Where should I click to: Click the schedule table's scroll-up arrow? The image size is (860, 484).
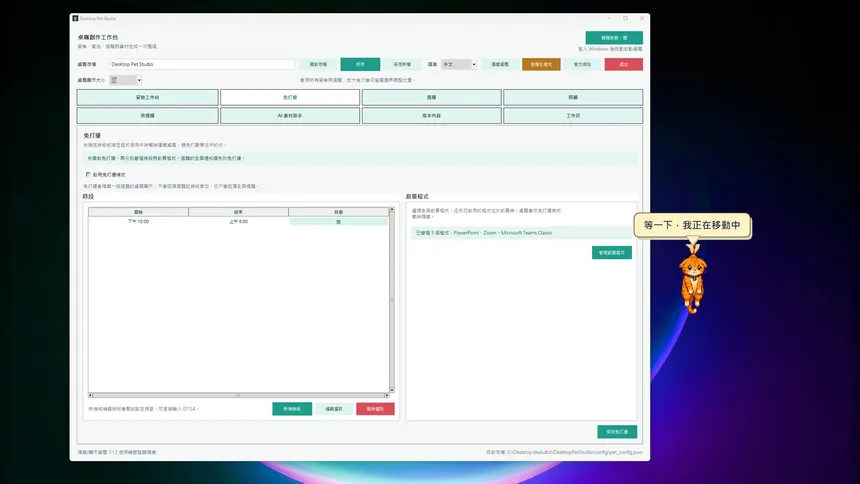[x=392, y=210]
